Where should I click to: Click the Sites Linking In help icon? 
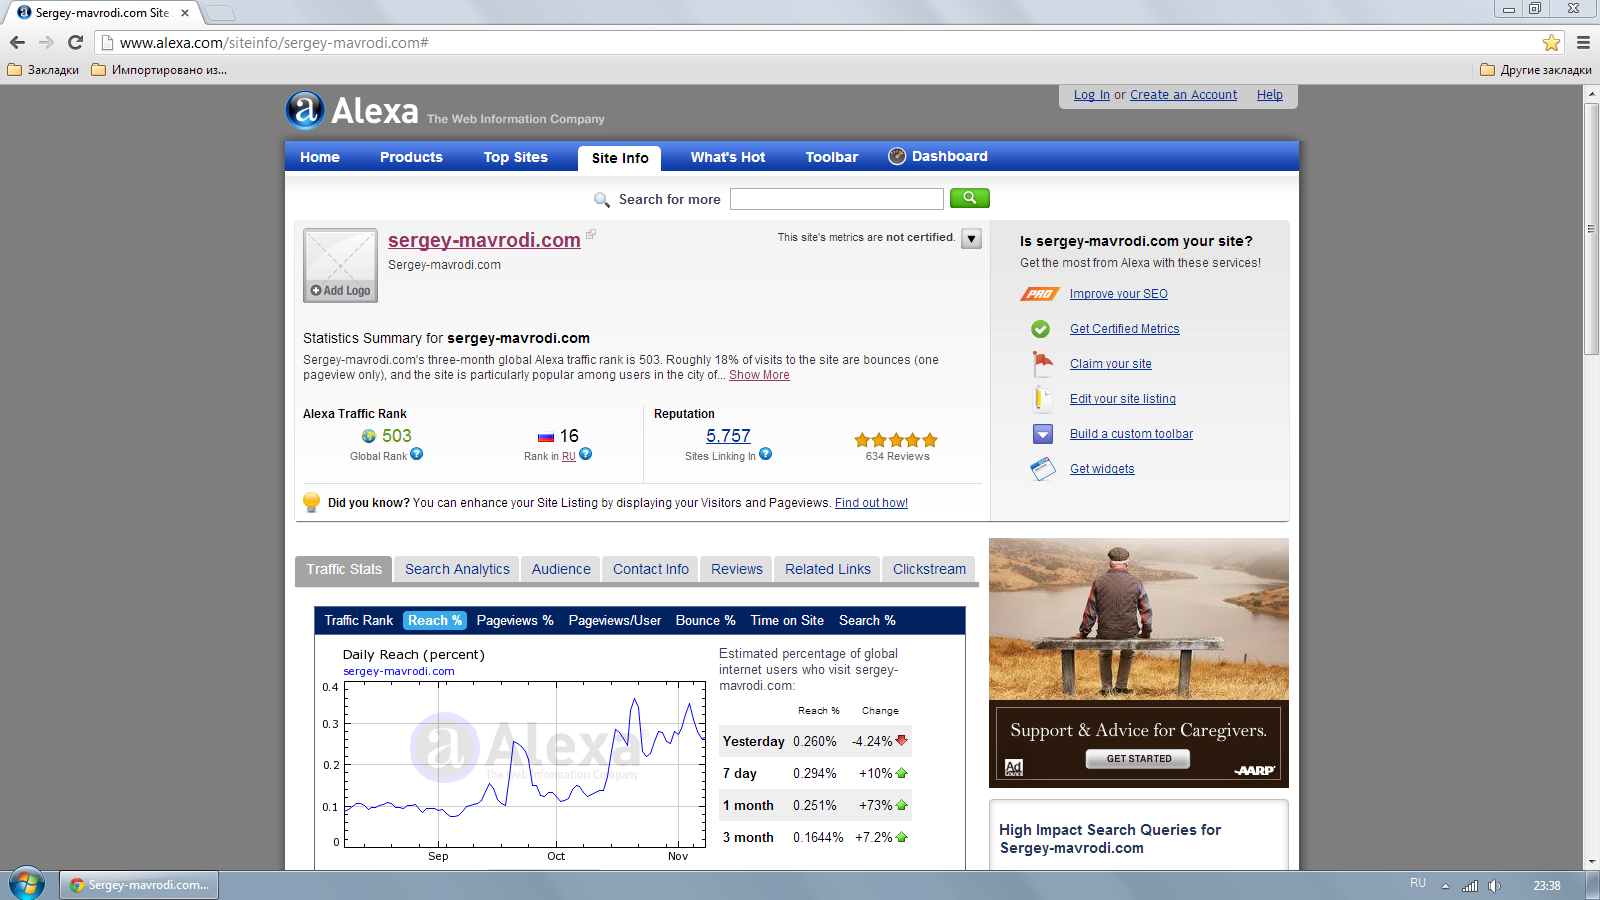(x=765, y=454)
